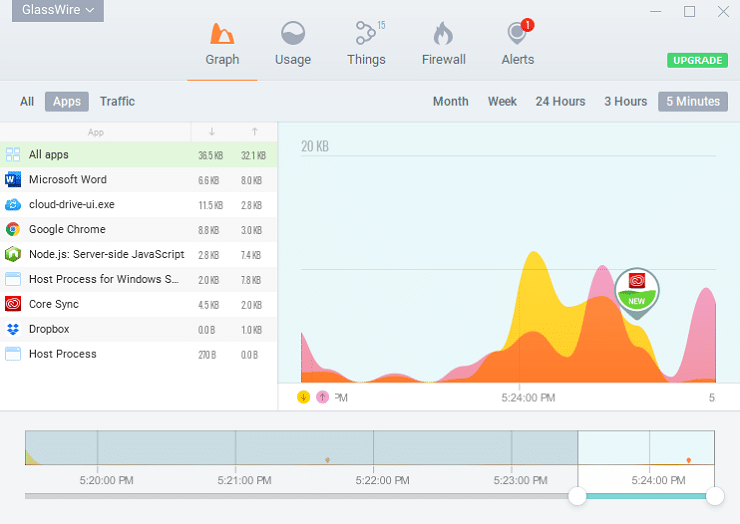Click the Node.js app icon
This screenshot has width=740, height=524.
coord(13,254)
